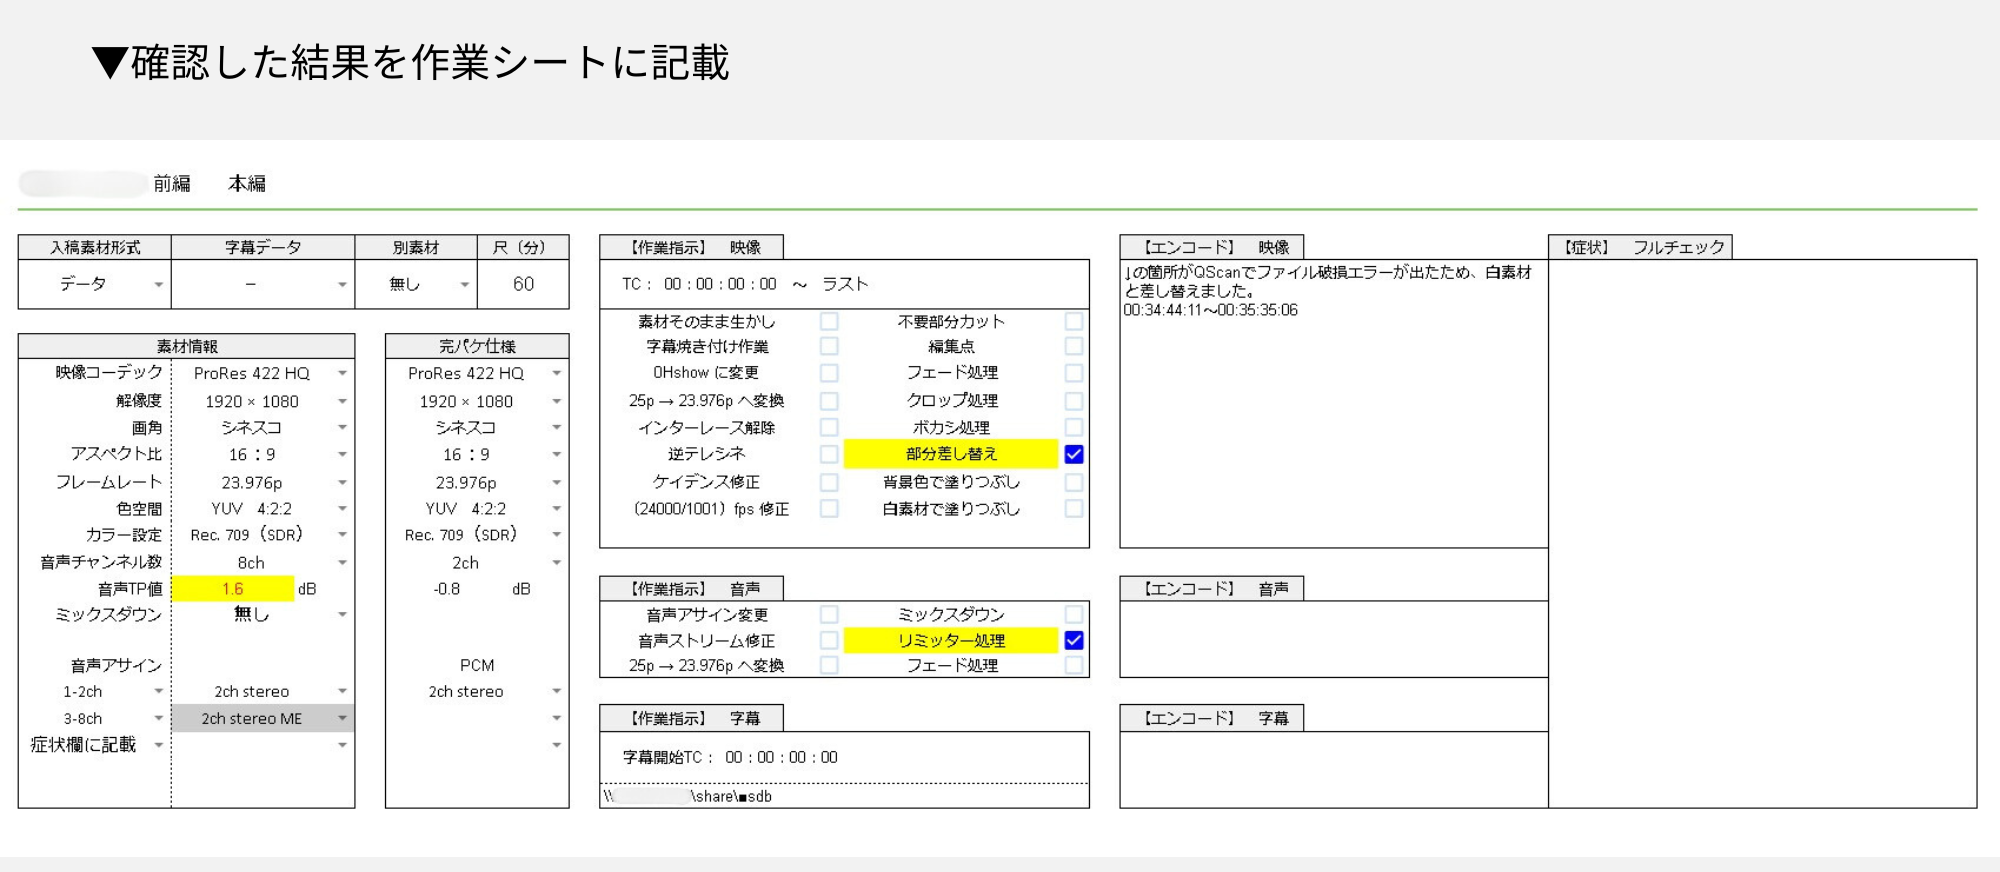
Task: Open the フレームレート dropdown in 素材情報
Action: coord(342,482)
